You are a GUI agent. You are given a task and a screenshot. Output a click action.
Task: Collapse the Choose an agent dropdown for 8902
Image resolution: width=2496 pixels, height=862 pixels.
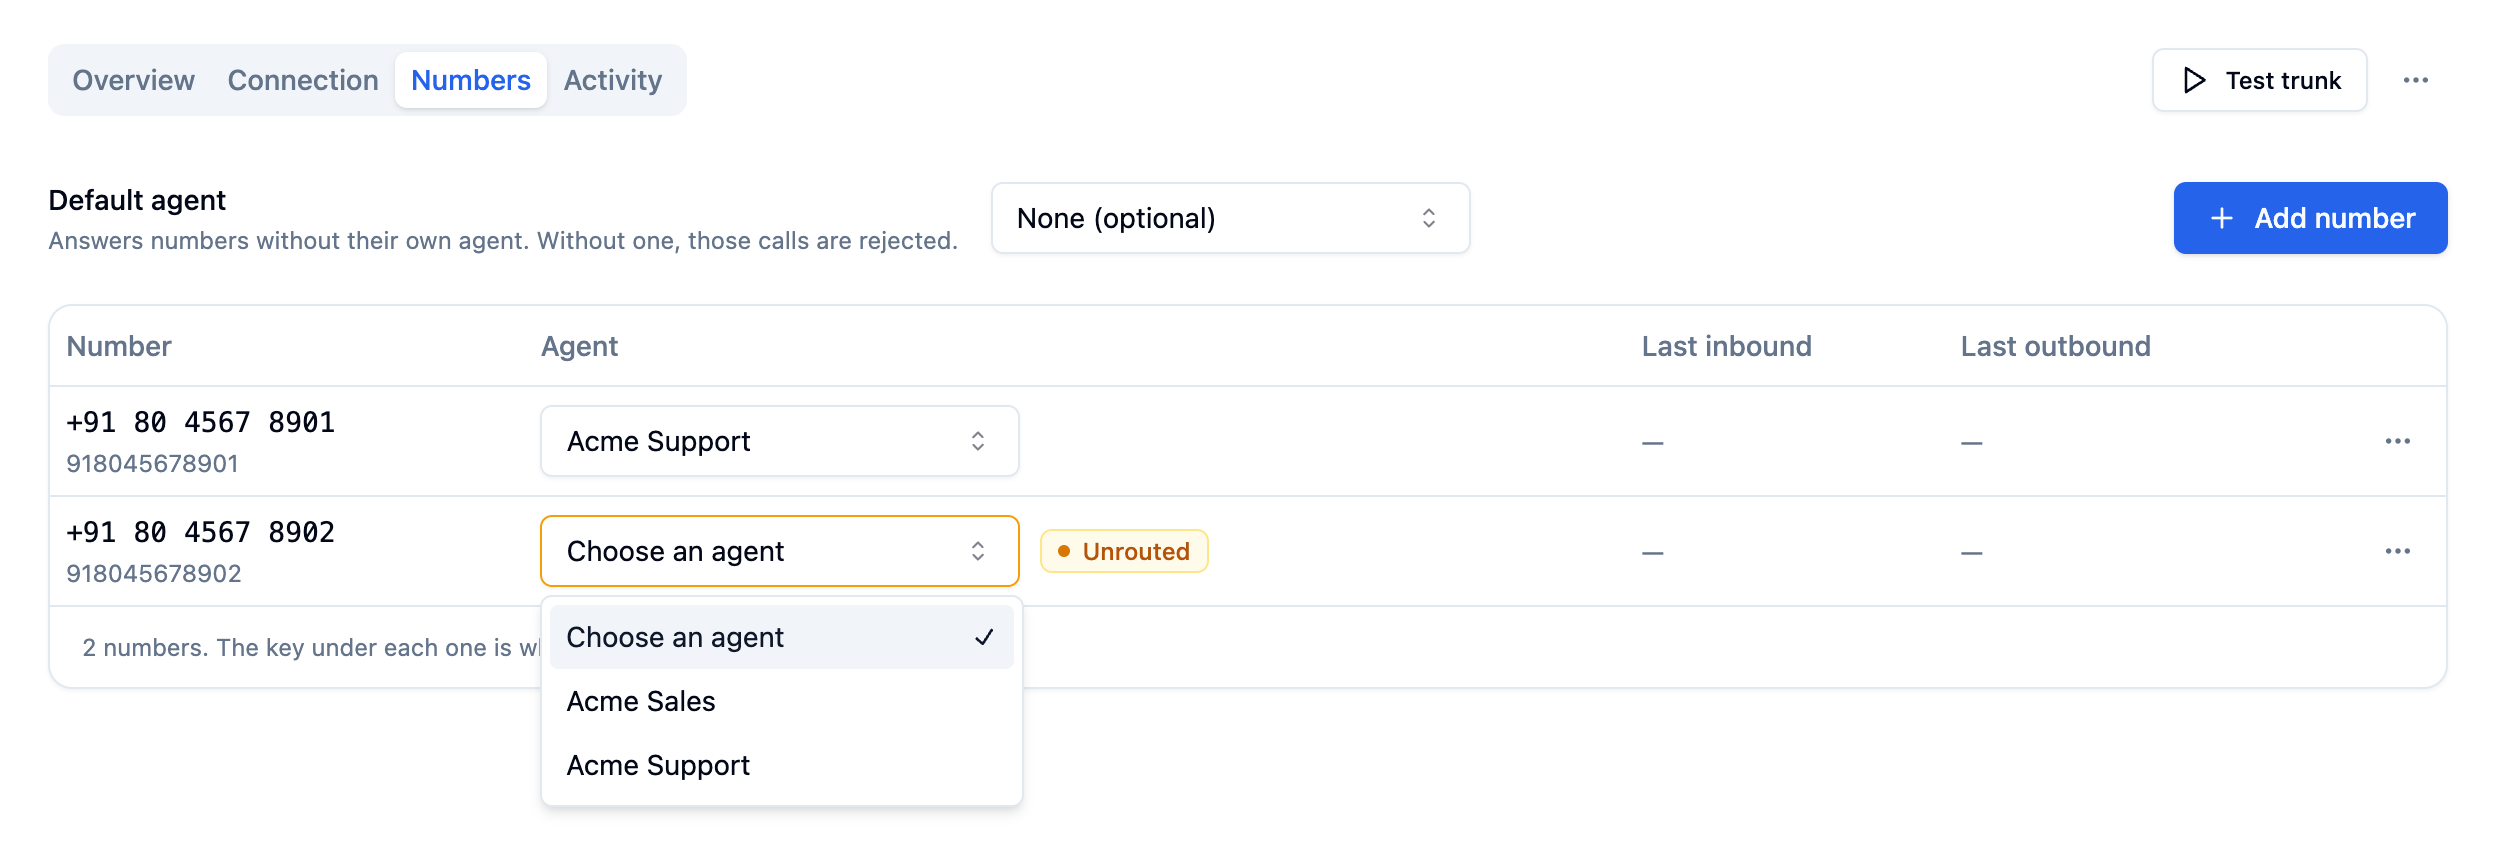point(779,551)
